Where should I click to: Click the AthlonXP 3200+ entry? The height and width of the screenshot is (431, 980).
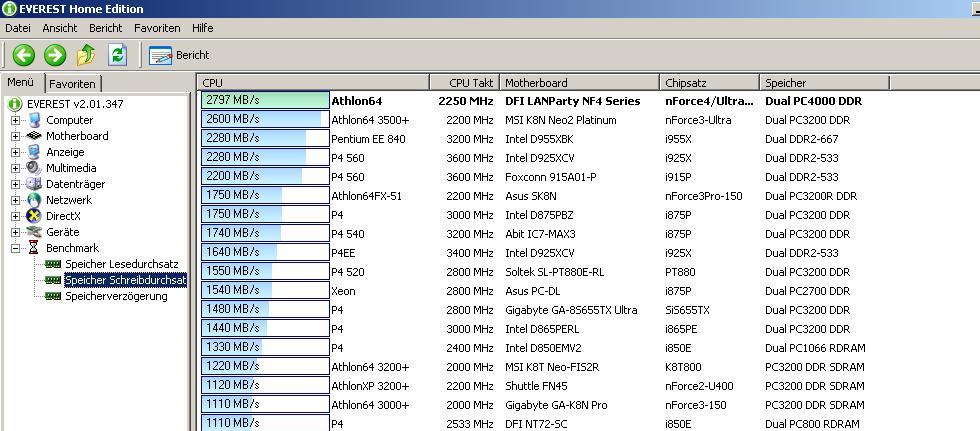[370, 386]
